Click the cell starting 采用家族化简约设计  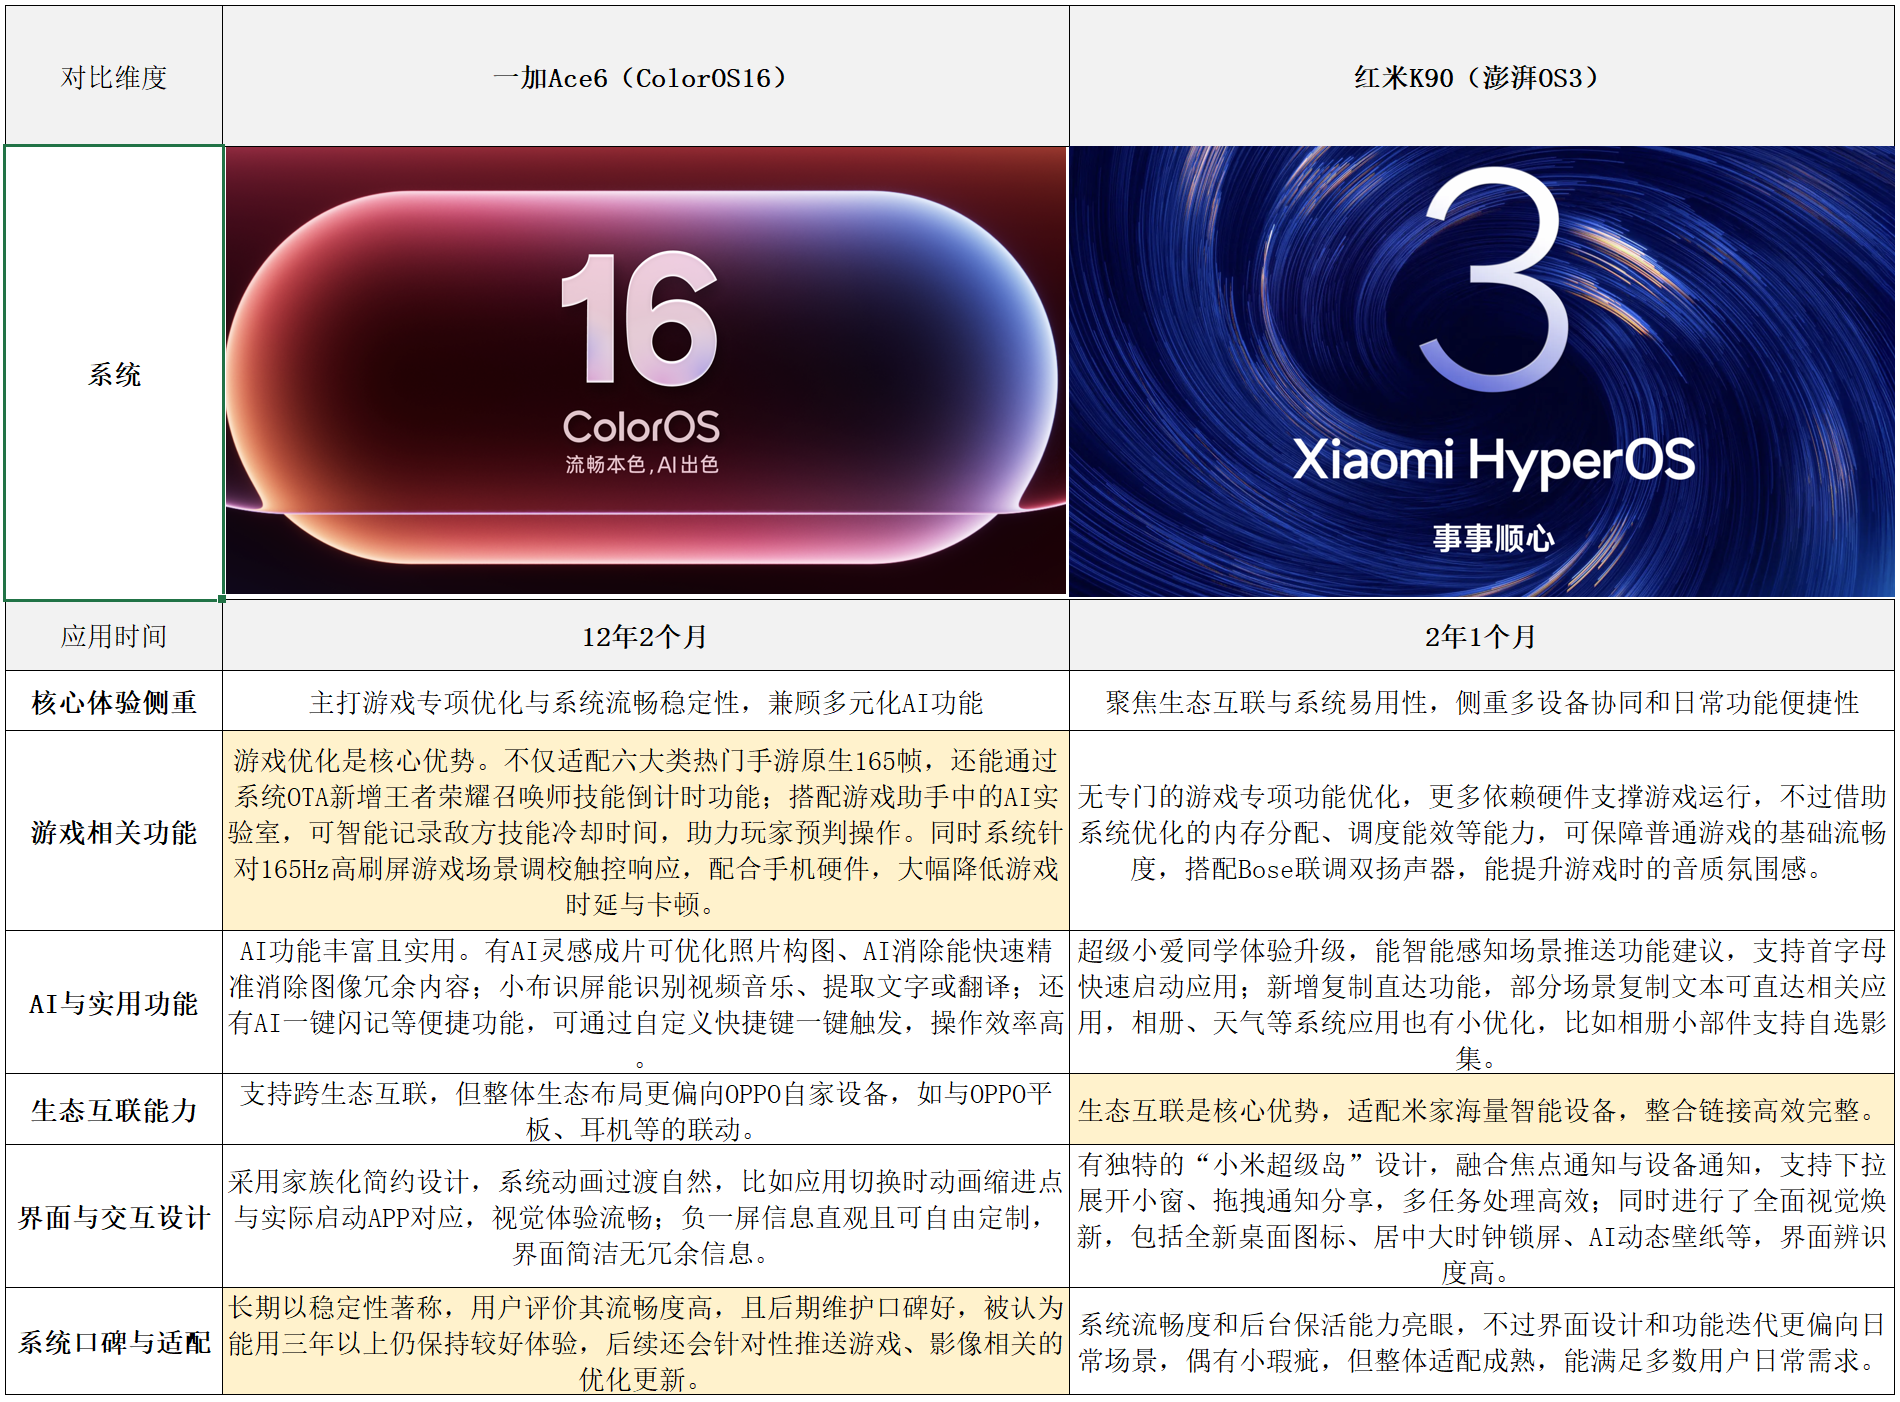pos(646,1216)
